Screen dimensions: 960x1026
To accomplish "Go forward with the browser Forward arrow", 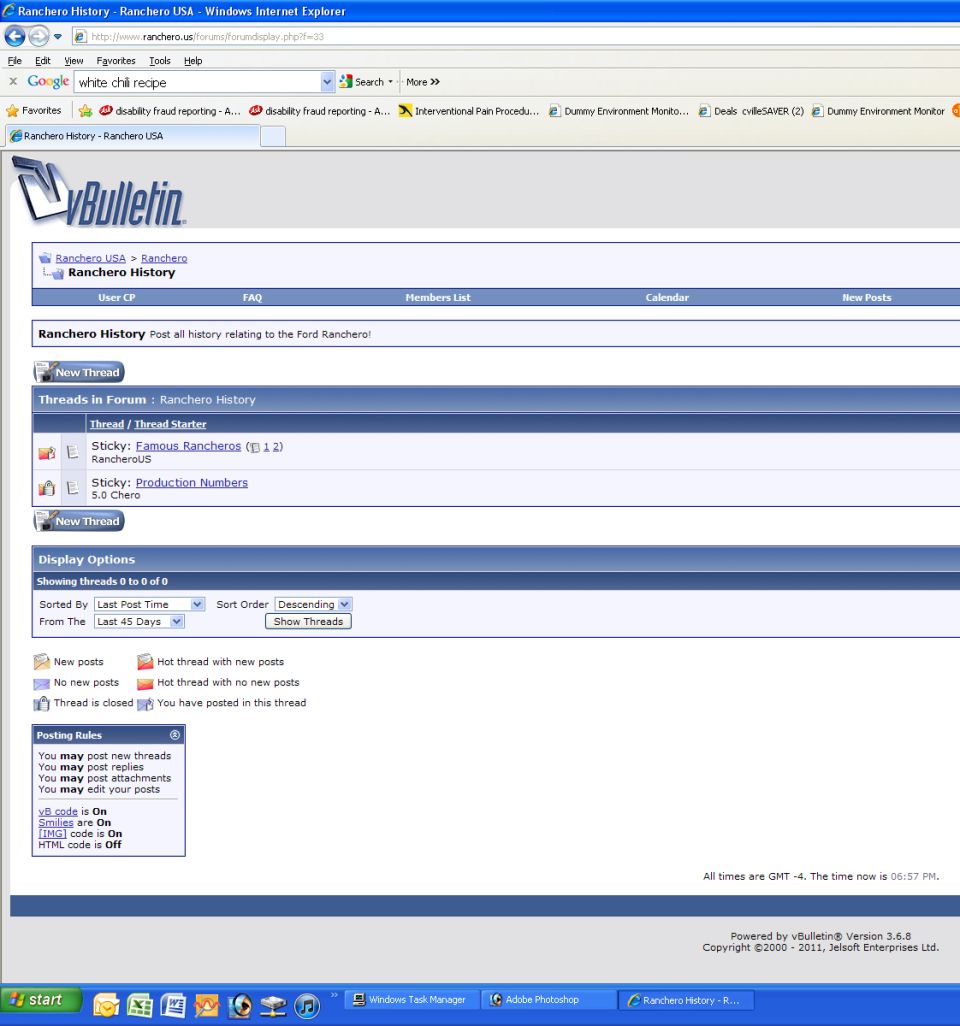I will (x=39, y=36).
